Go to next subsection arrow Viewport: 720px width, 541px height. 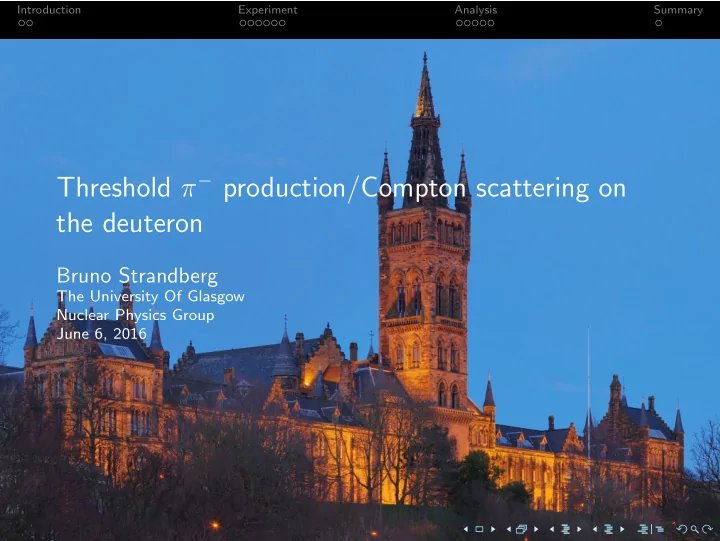(x=579, y=529)
